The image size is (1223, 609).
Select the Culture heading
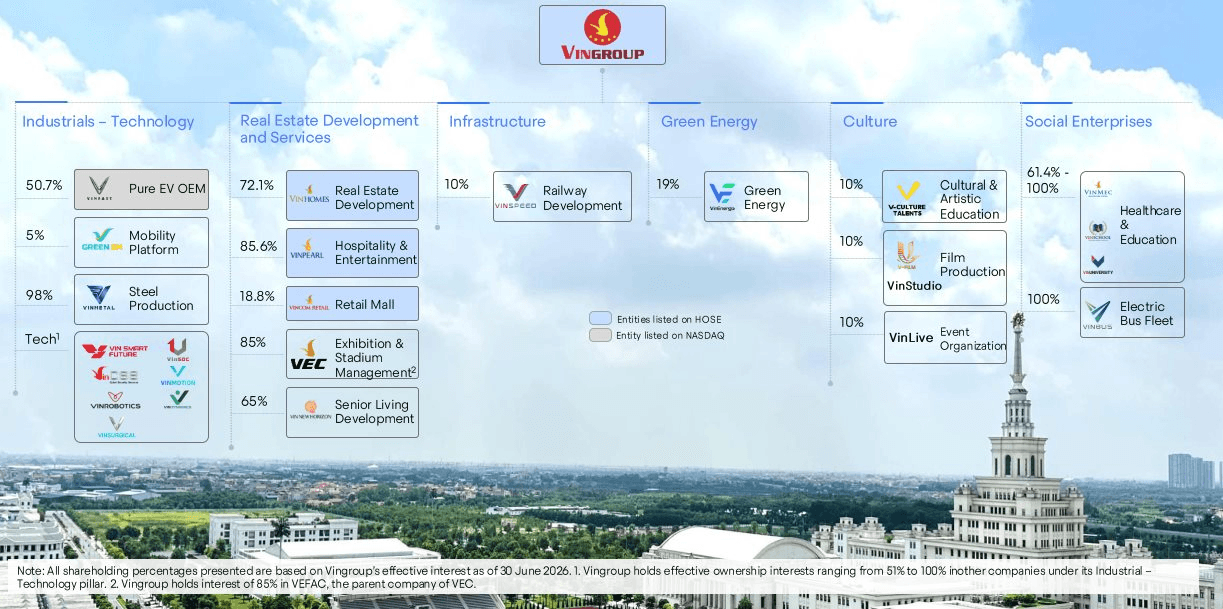point(870,121)
